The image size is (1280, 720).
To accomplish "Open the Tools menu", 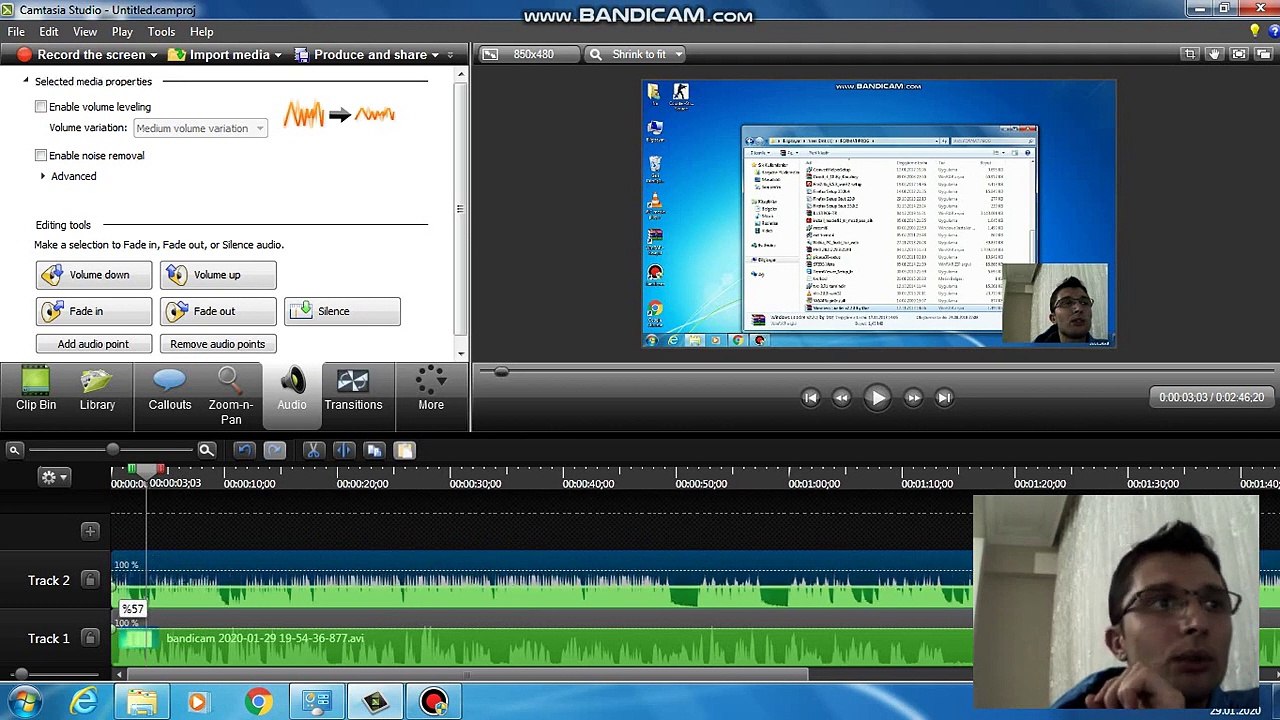I will 161,32.
